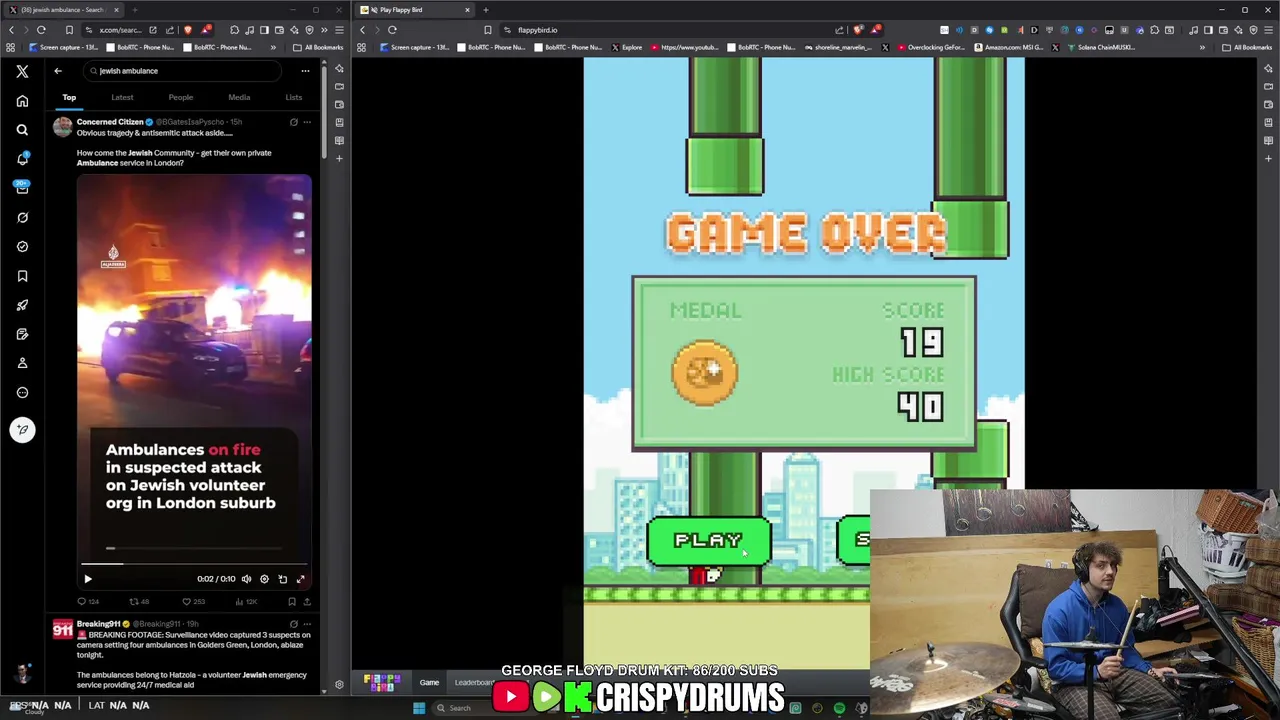The height and width of the screenshot is (720, 1280).
Task: Bookmark Concerned Citizen's post
Action: click(292, 602)
